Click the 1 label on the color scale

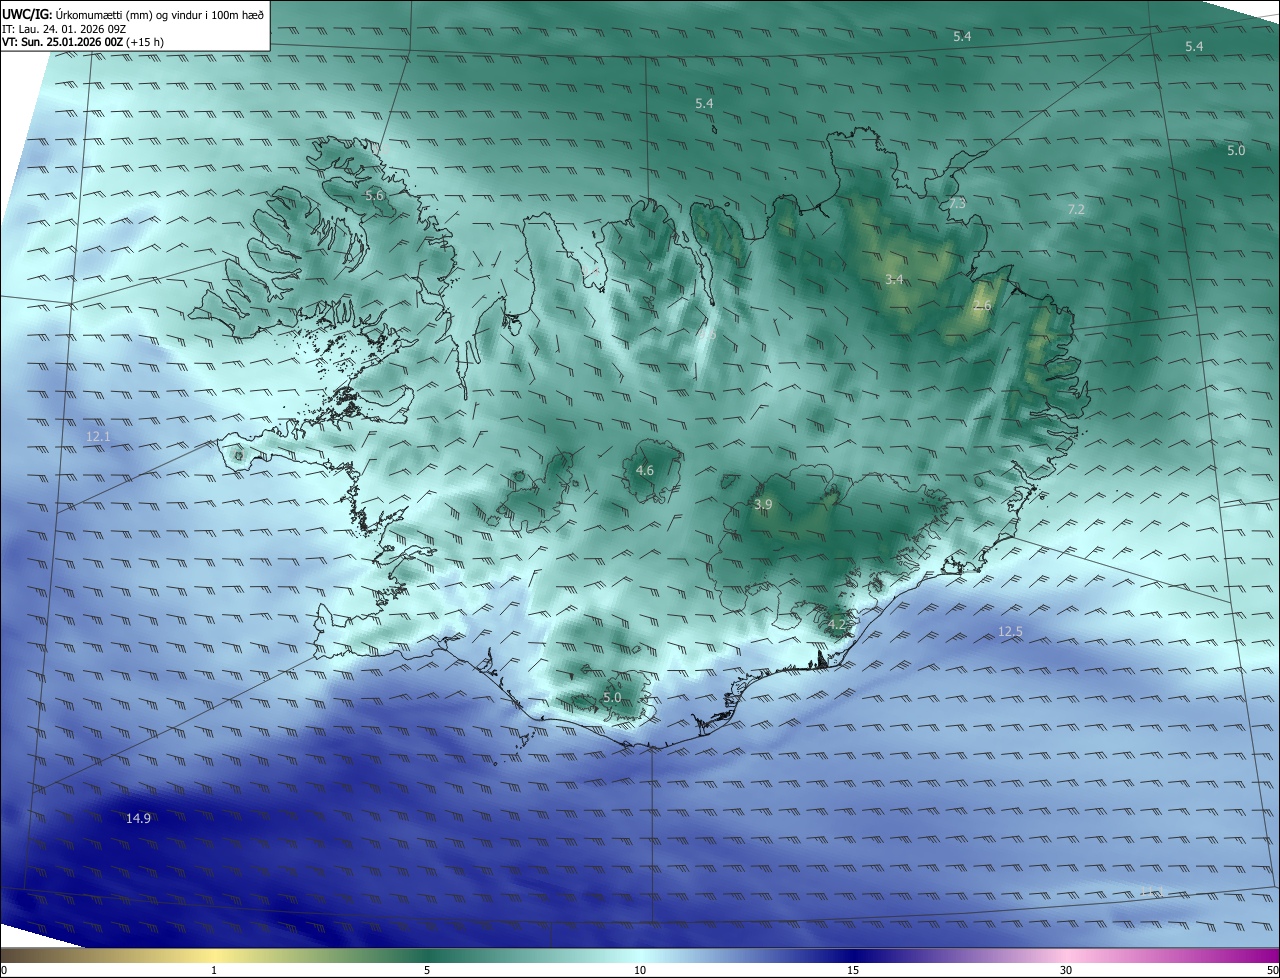(214, 971)
